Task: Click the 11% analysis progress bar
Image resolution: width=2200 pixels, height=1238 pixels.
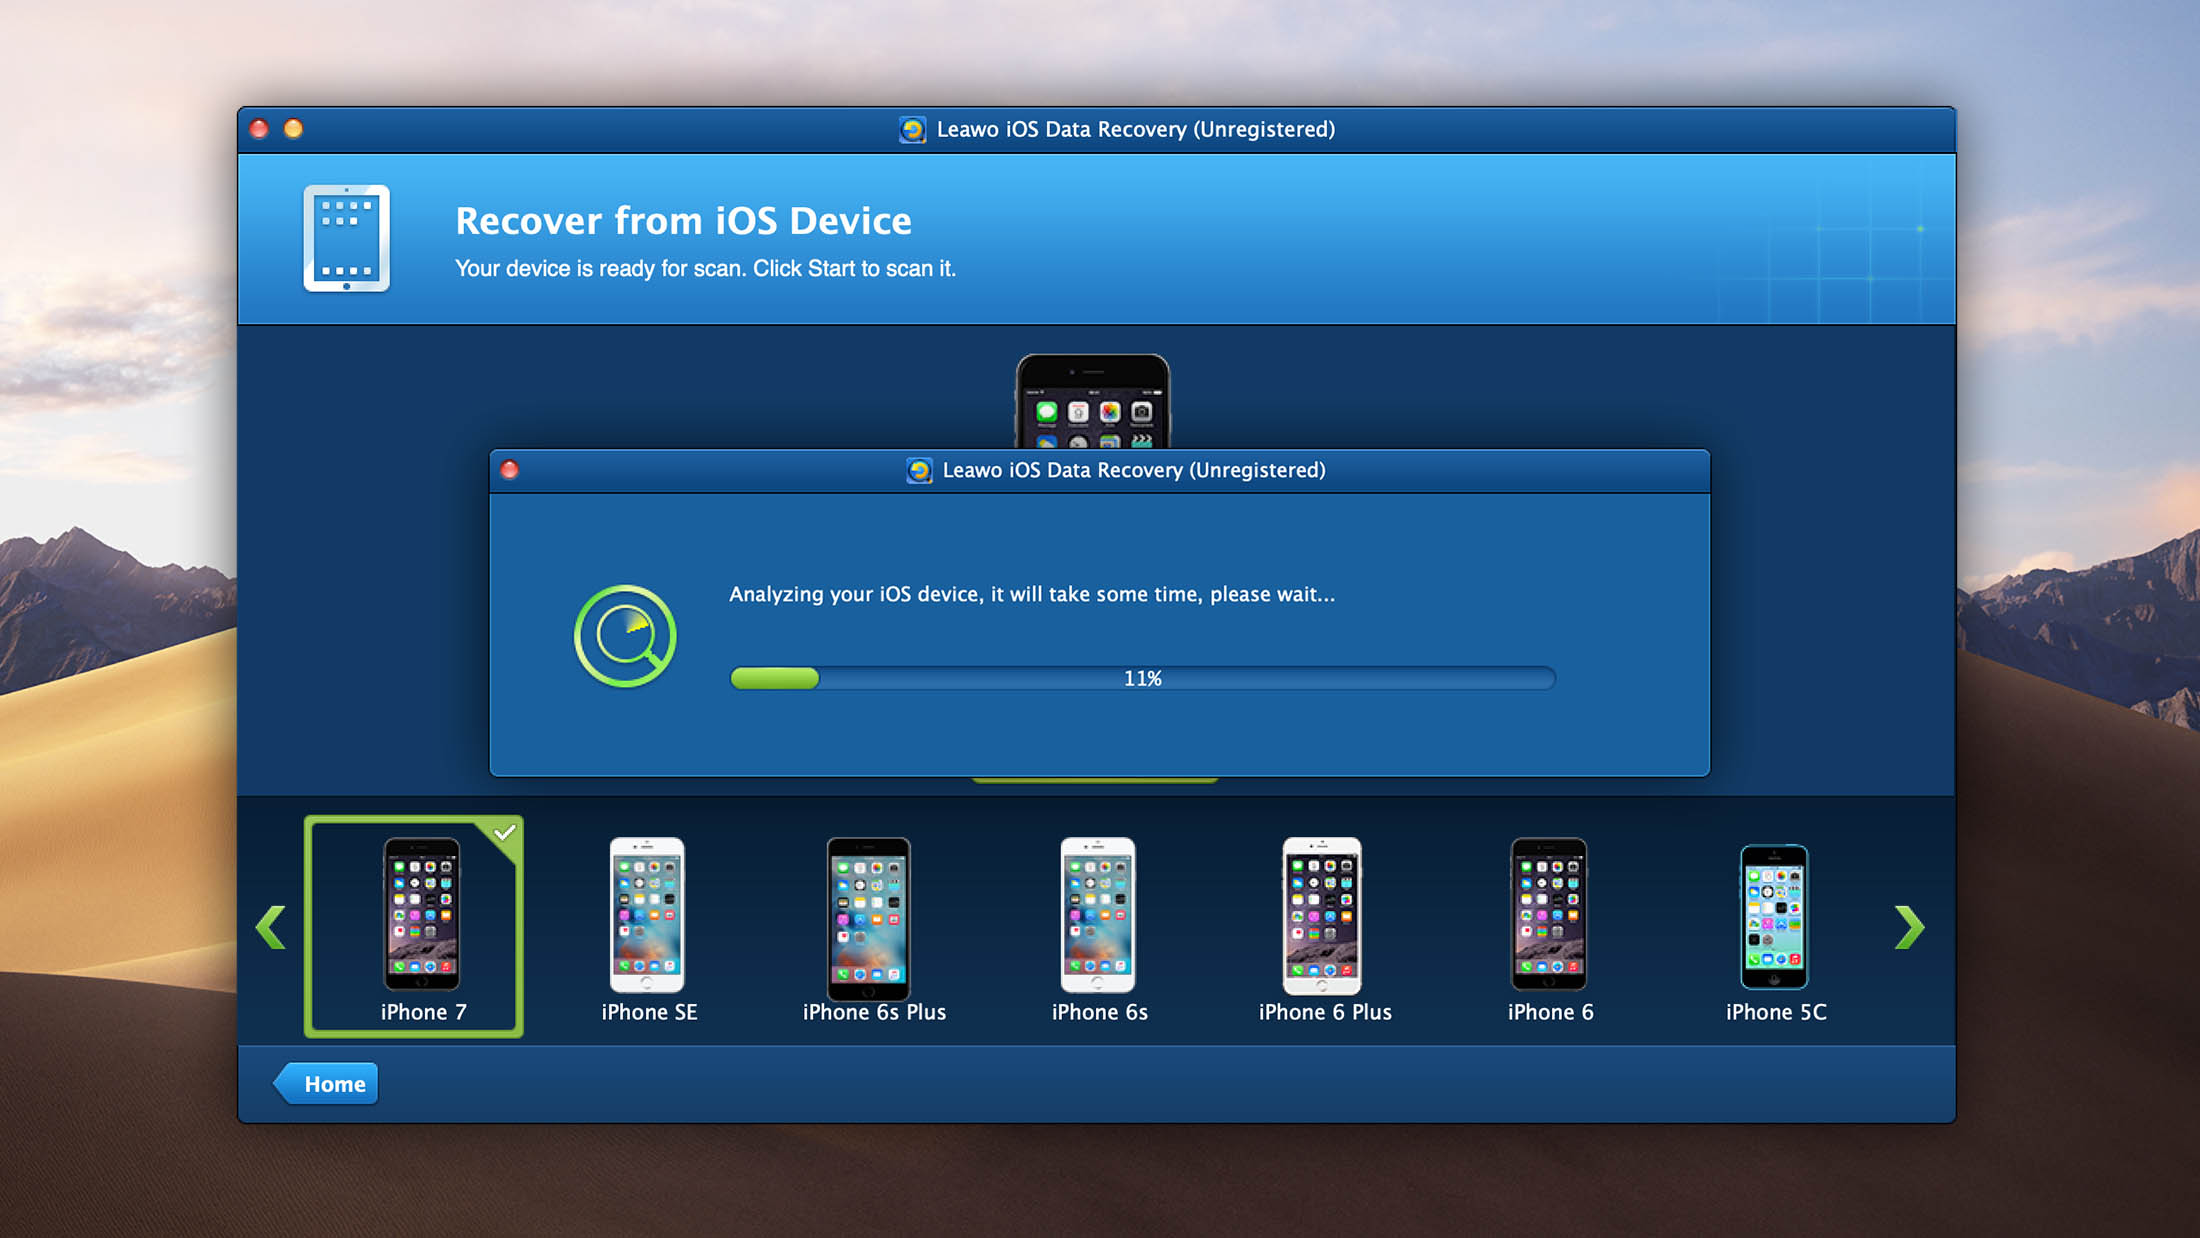Action: (x=1143, y=678)
